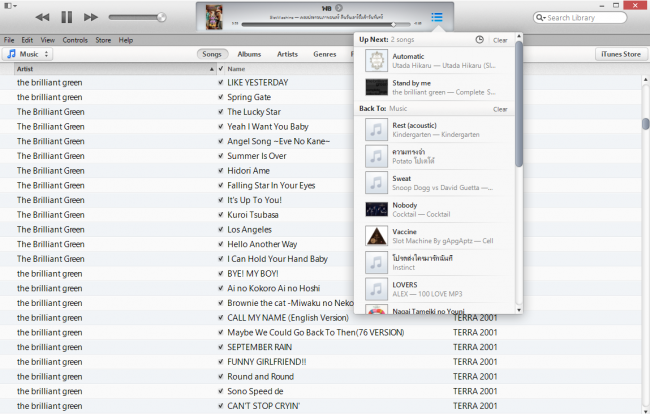Uncheck Yeah I Want You Baby checkbox

221,126
